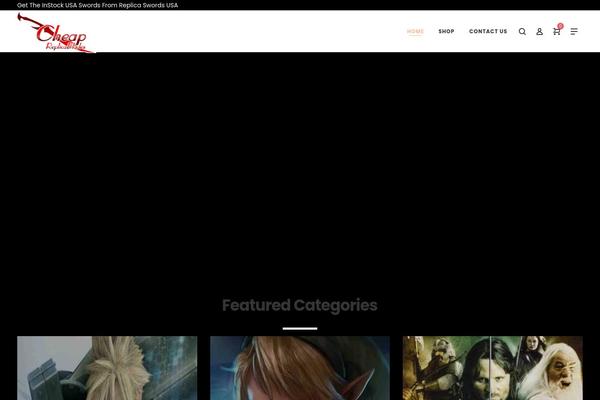Click the top announcement about Replica Swords USA
Image resolution: width=600 pixels, height=400 pixels.
coord(98,5)
